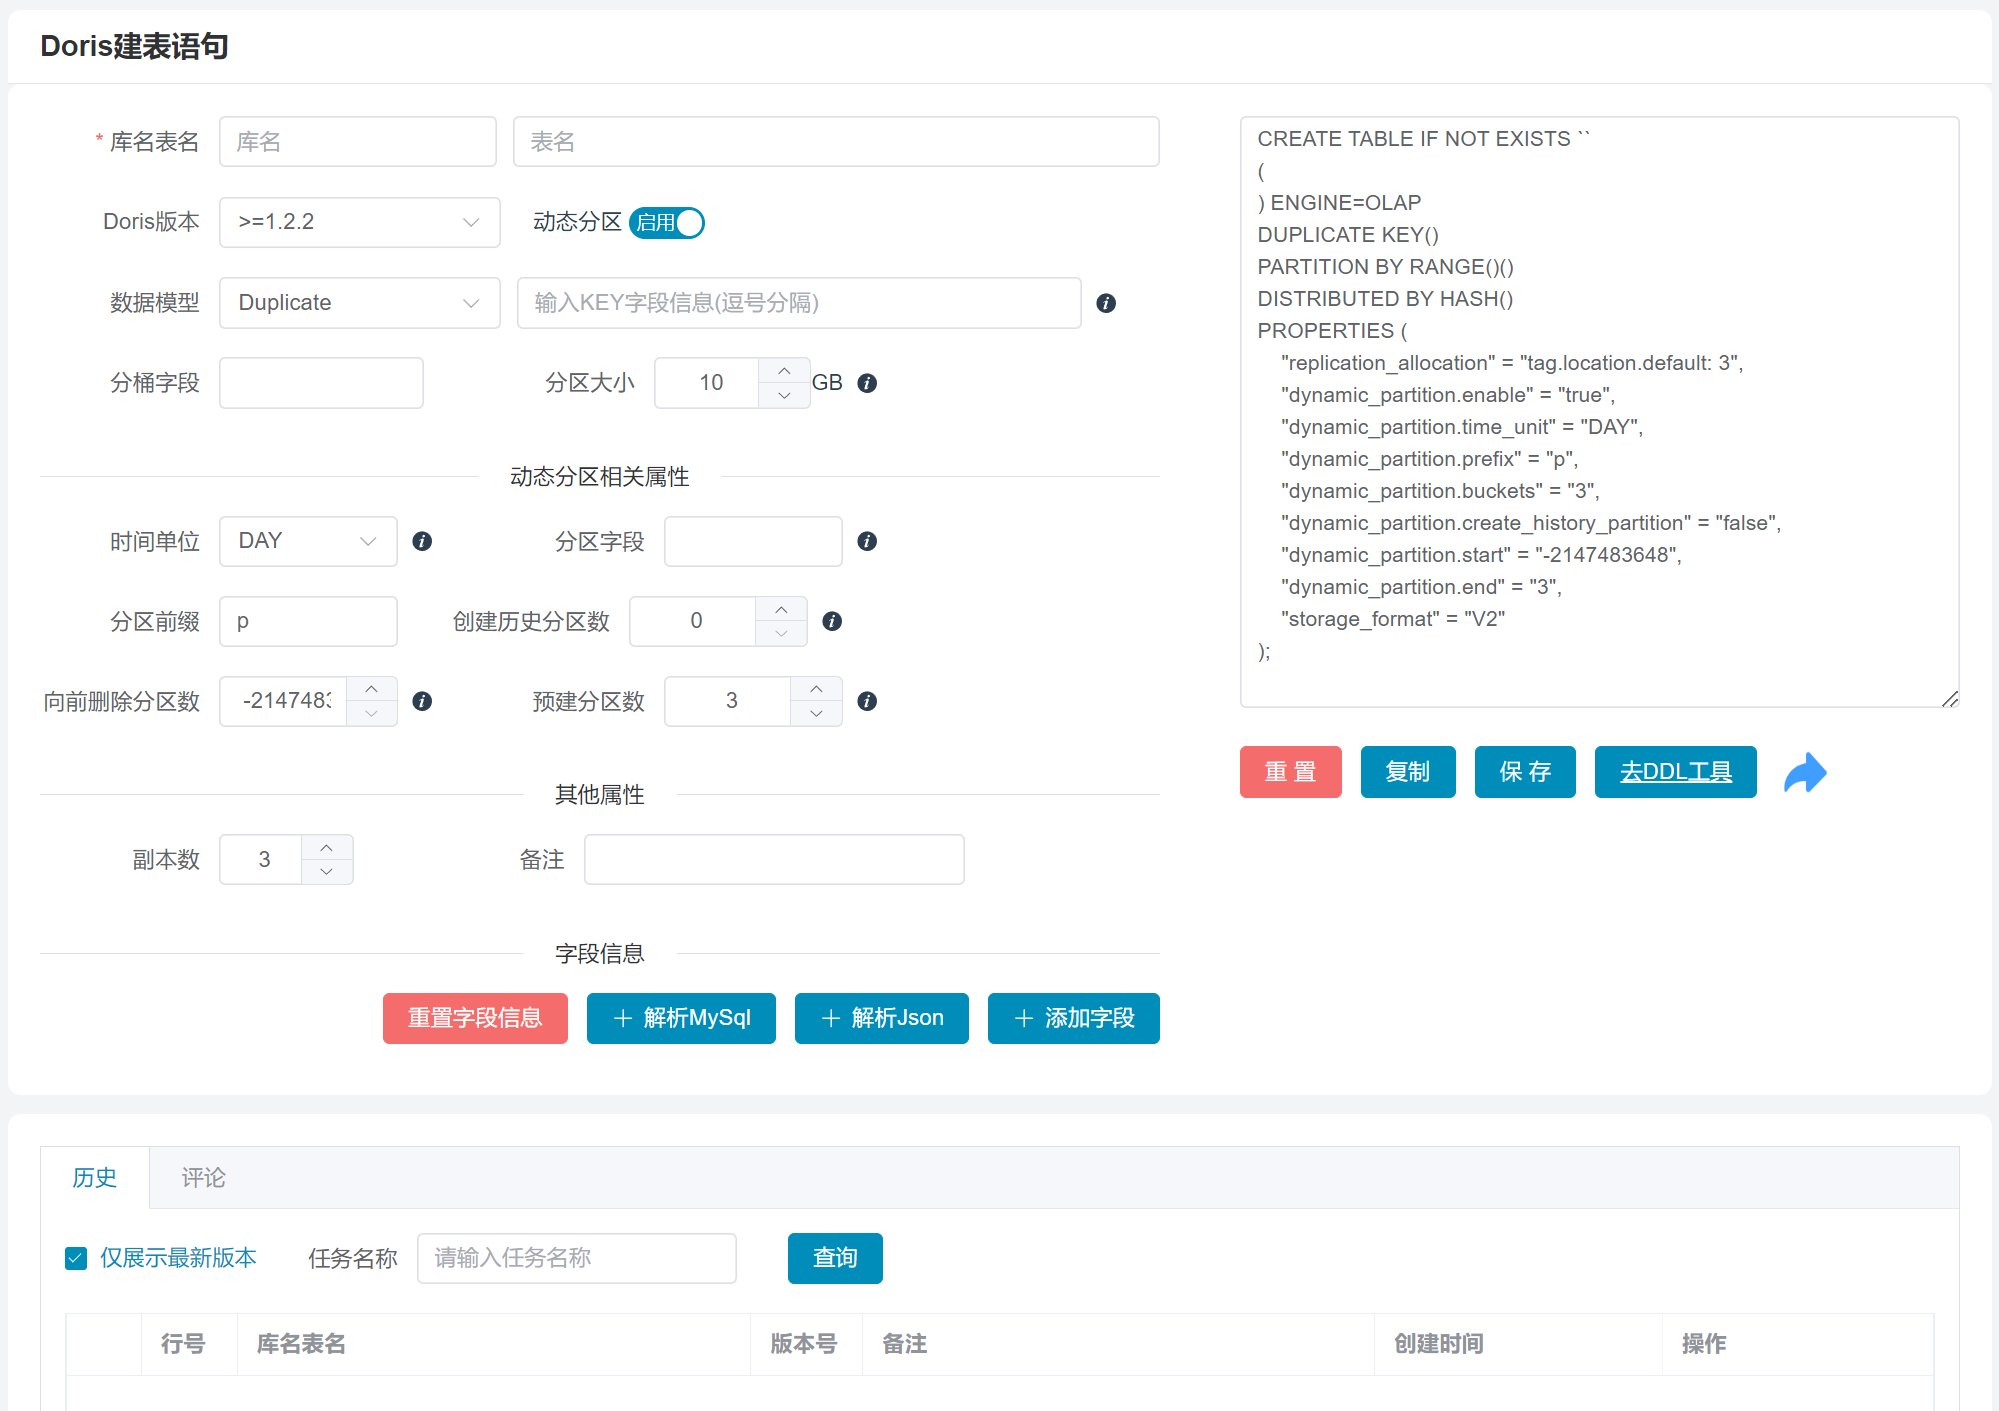Click the info icon beside 分区字段 input
Screen dimensions: 1999x1411
click(x=868, y=541)
